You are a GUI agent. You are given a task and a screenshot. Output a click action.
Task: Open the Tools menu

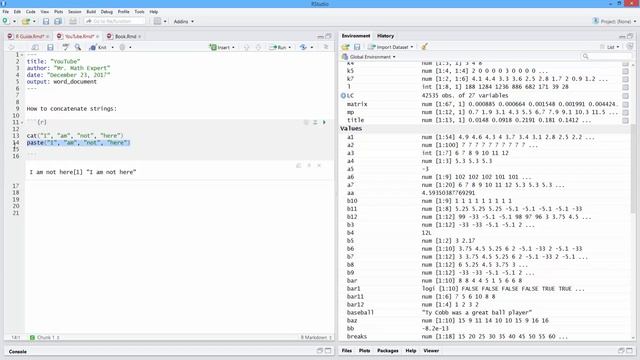tap(140, 12)
